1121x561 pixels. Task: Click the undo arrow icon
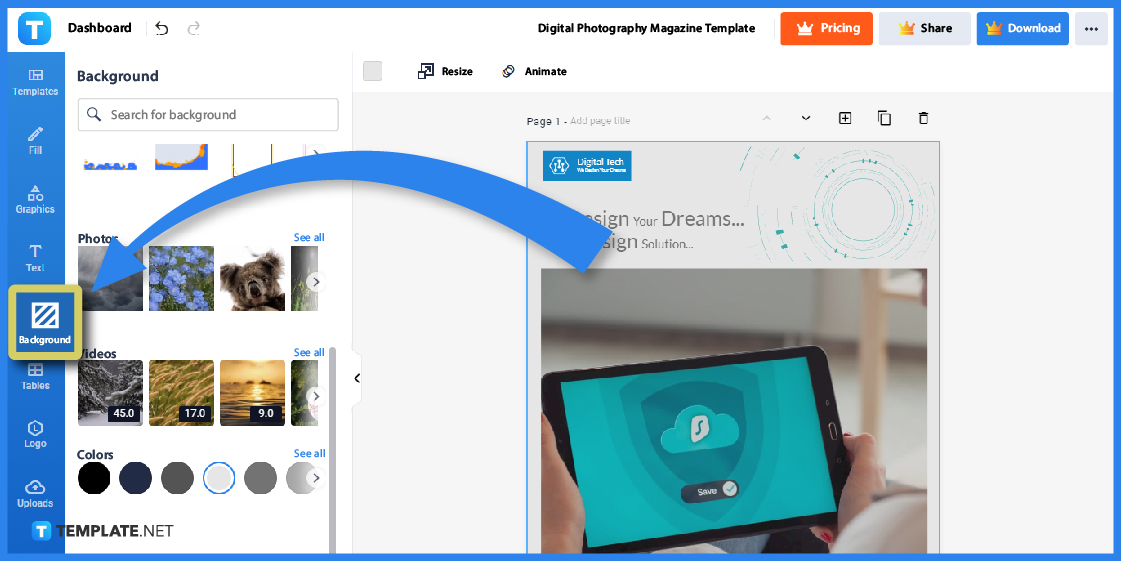pyautogui.click(x=162, y=29)
